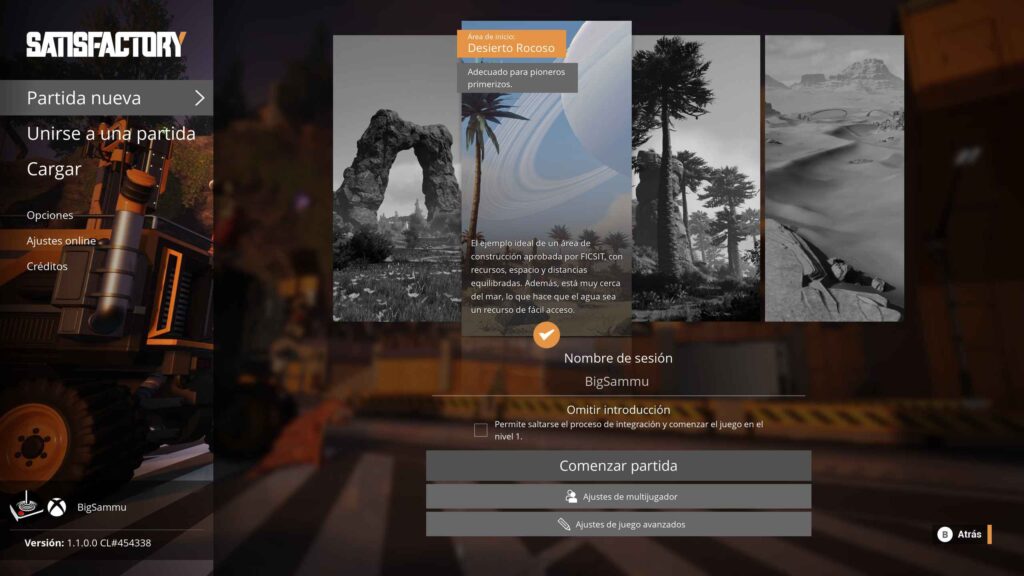This screenshot has height=576, width=1024.
Task: Click the orange checkmark confirmation icon
Action: point(546,334)
